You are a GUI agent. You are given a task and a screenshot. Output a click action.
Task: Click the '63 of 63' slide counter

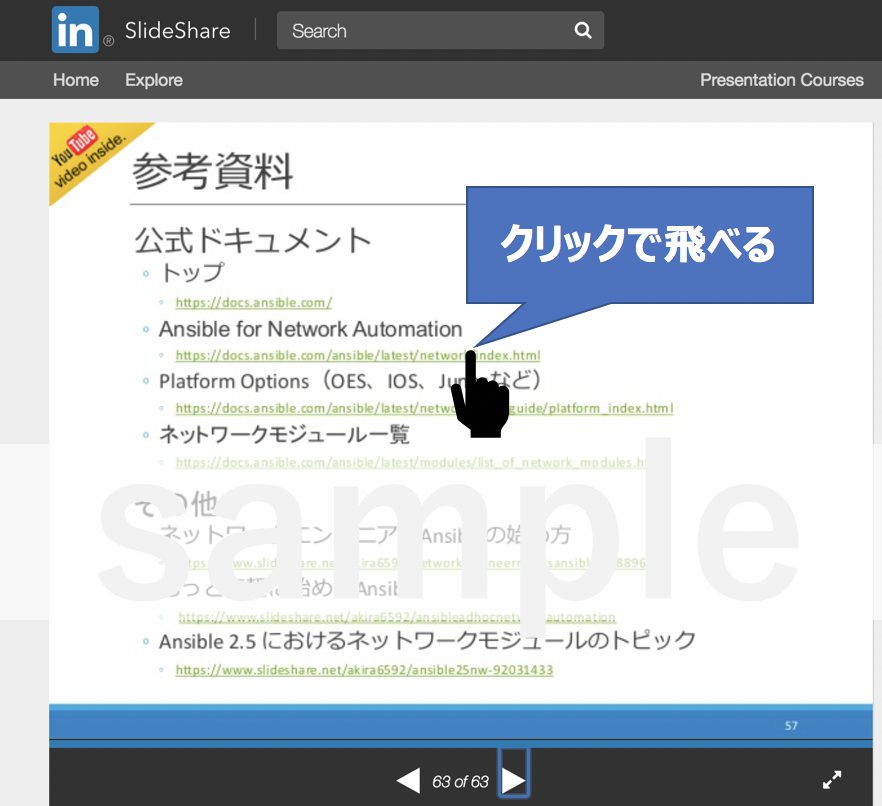pyautogui.click(x=460, y=782)
